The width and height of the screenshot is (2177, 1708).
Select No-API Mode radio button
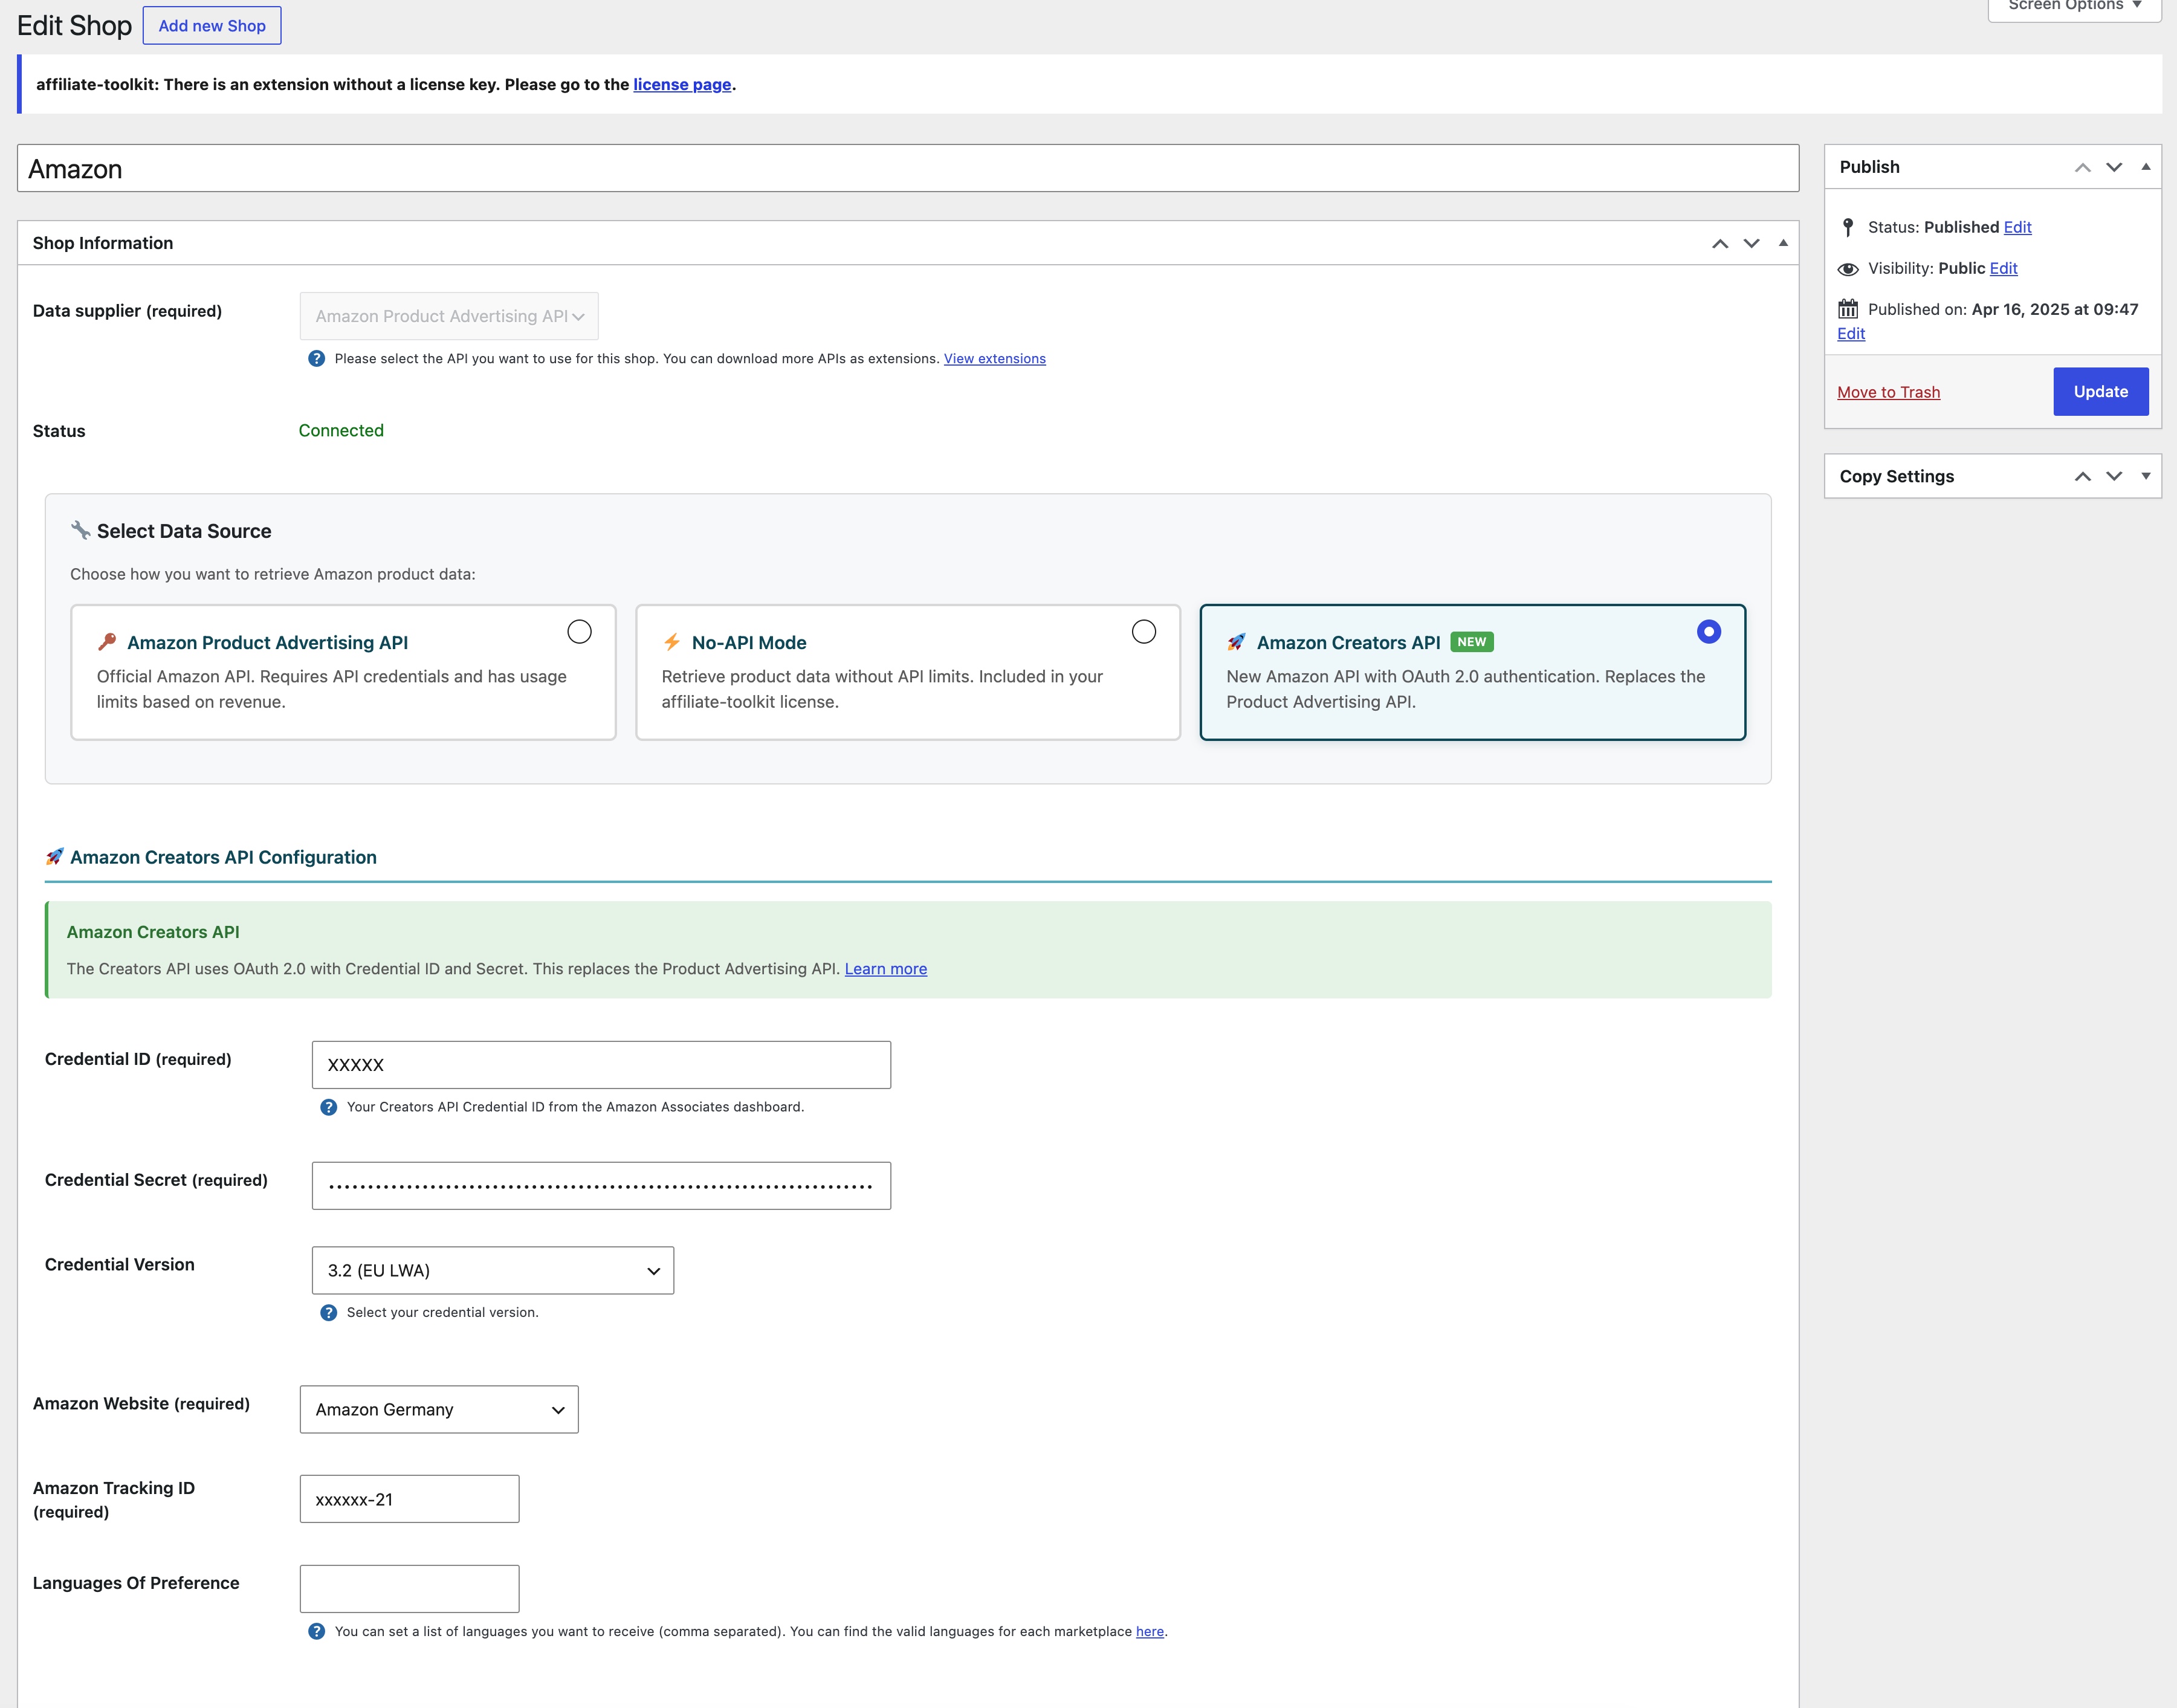click(x=1144, y=632)
